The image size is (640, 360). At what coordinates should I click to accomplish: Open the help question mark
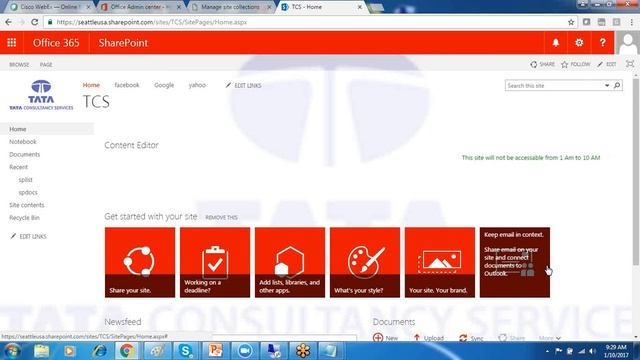click(x=602, y=42)
